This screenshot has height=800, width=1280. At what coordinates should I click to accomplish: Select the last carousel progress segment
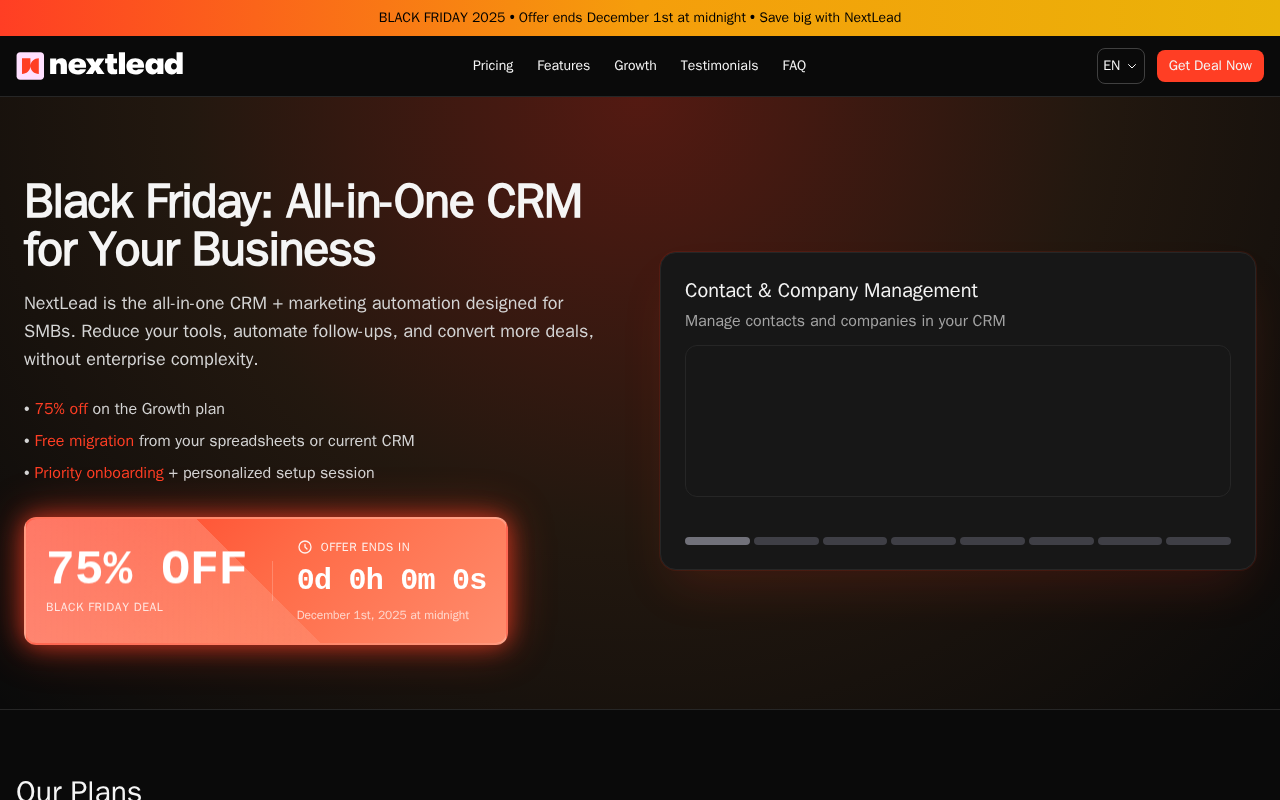point(1198,541)
